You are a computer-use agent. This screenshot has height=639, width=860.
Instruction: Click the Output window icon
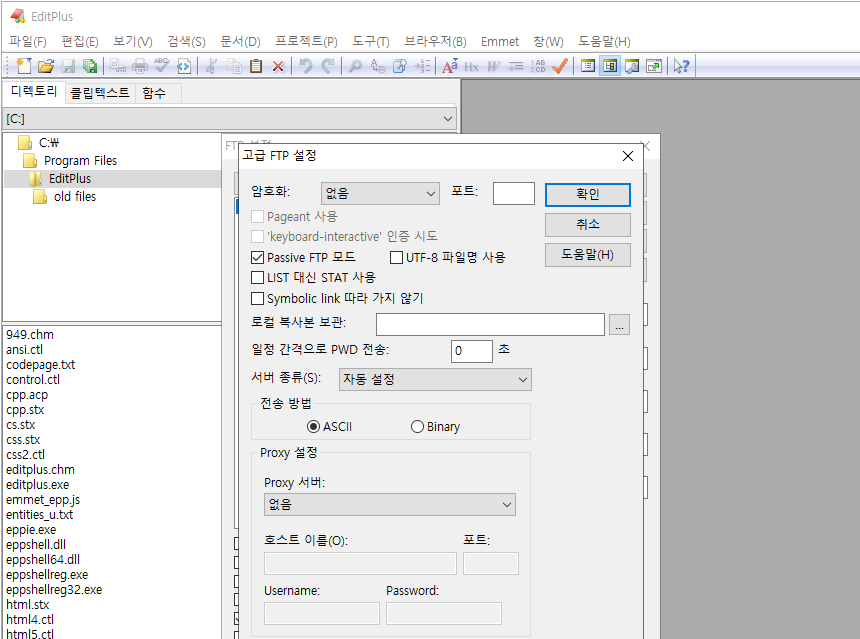coord(632,66)
